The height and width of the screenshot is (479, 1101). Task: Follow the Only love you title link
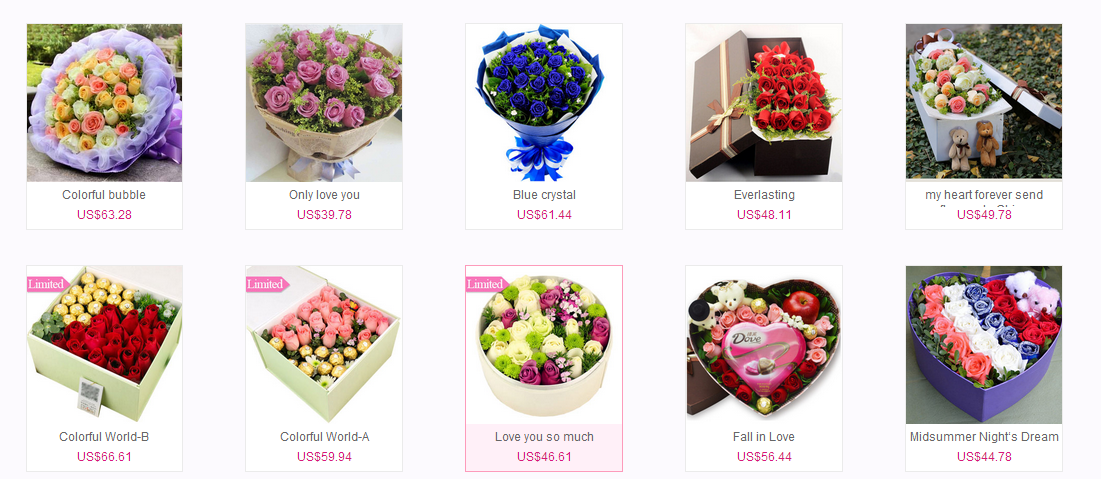click(x=324, y=195)
